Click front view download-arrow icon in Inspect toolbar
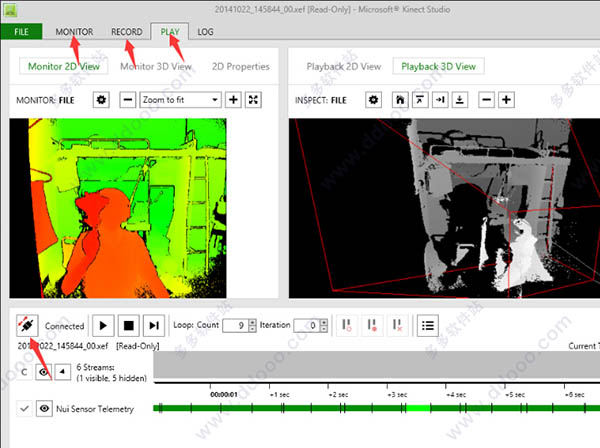The height and width of the screenshot is (448, 600). [460, 100]
